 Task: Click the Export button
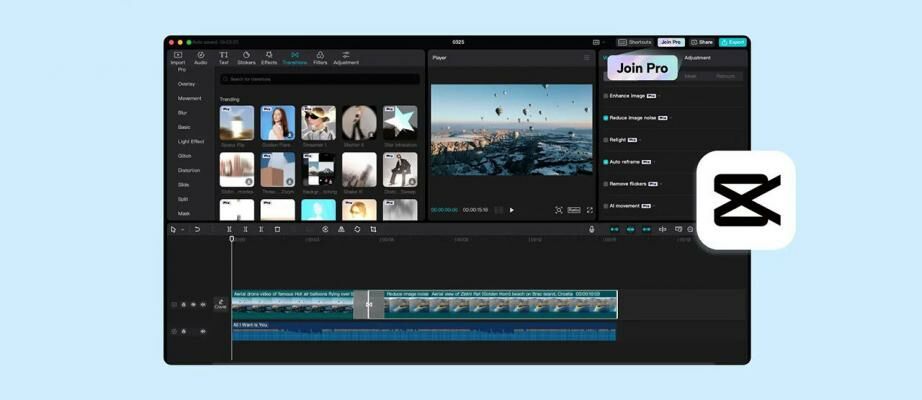[x=733, y=42]
